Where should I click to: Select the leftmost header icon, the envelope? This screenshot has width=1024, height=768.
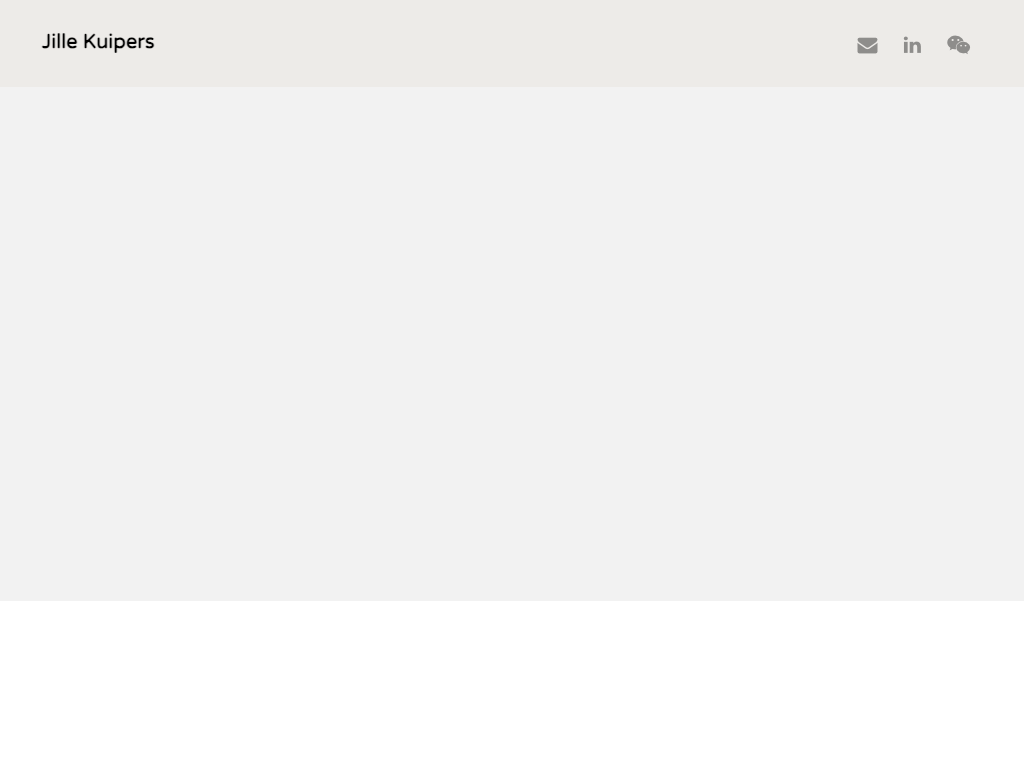point(867,46)
